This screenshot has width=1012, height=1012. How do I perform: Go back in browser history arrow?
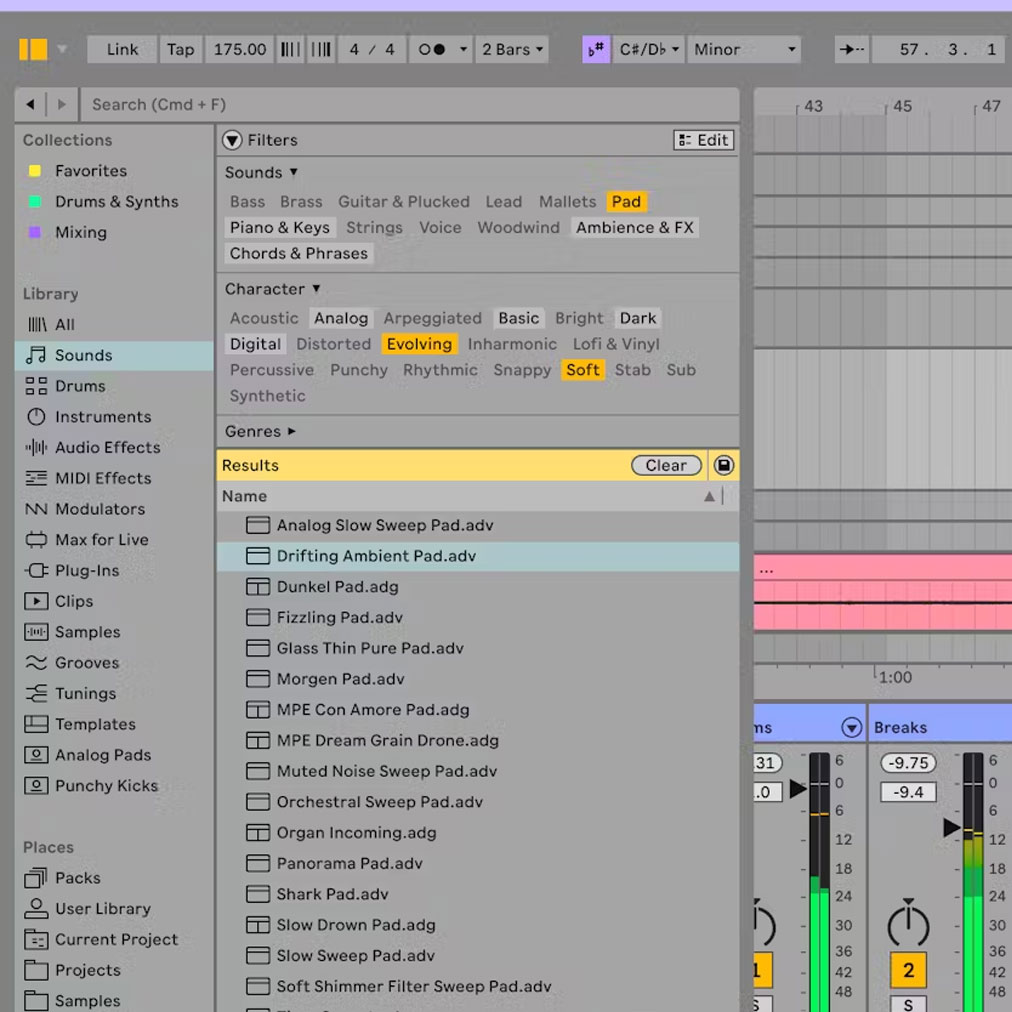(x=30, y=104)
